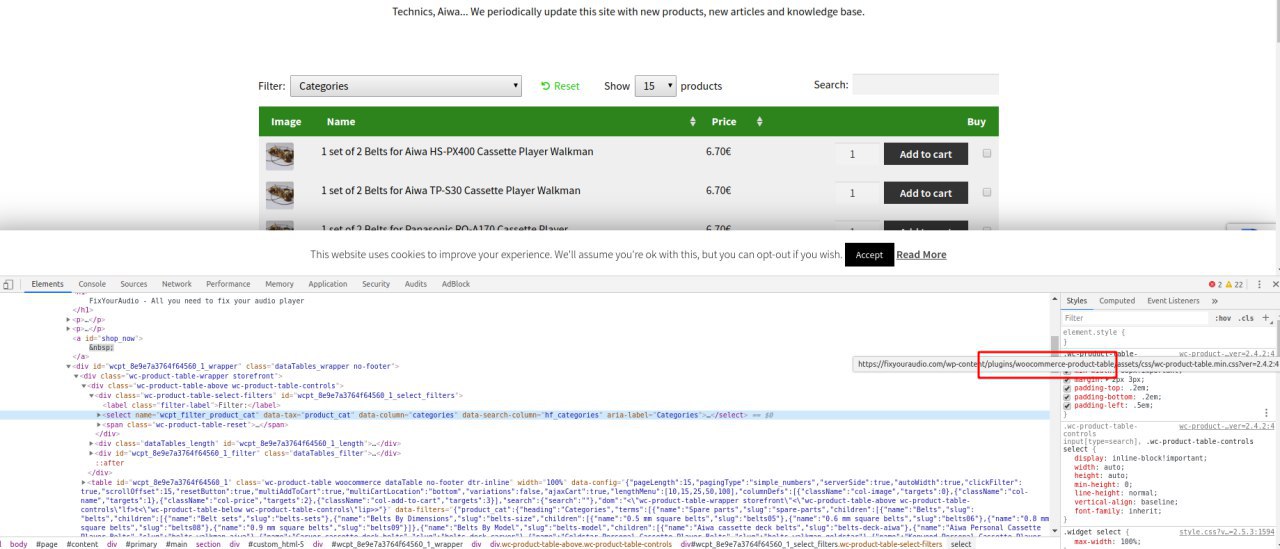The height and width of the screenshot is (549, 1280).
Task: Collapse the dataTables_wrapper div node
Action: coord(70,366)
